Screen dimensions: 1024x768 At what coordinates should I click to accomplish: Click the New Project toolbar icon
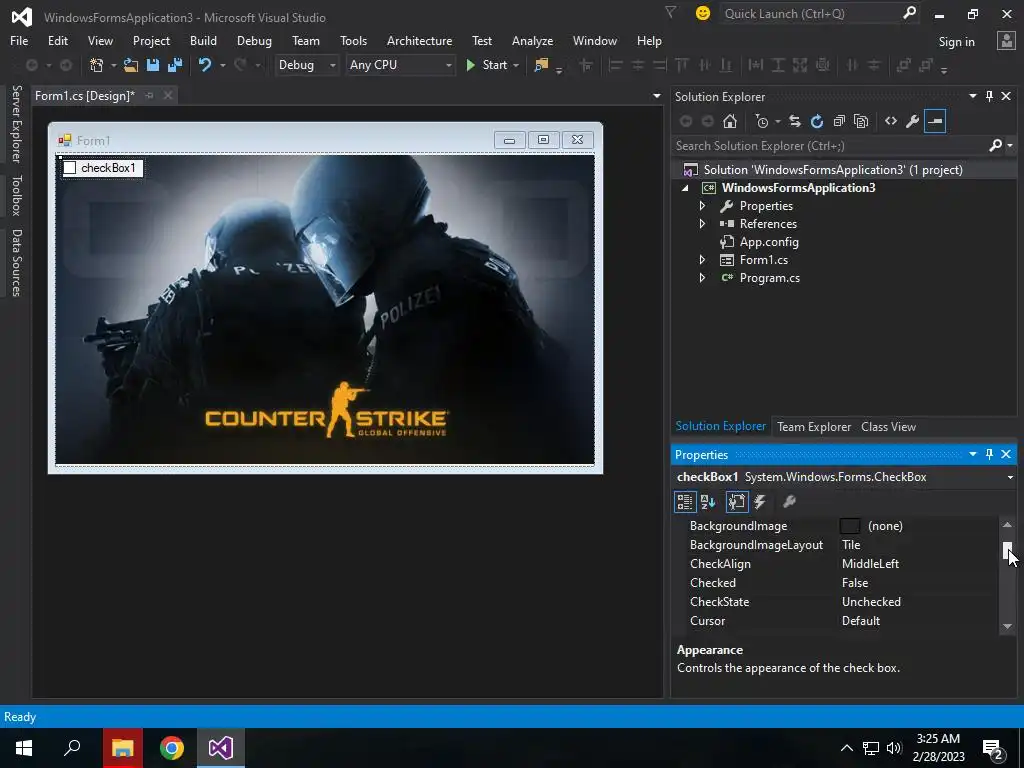coord(97,65)
